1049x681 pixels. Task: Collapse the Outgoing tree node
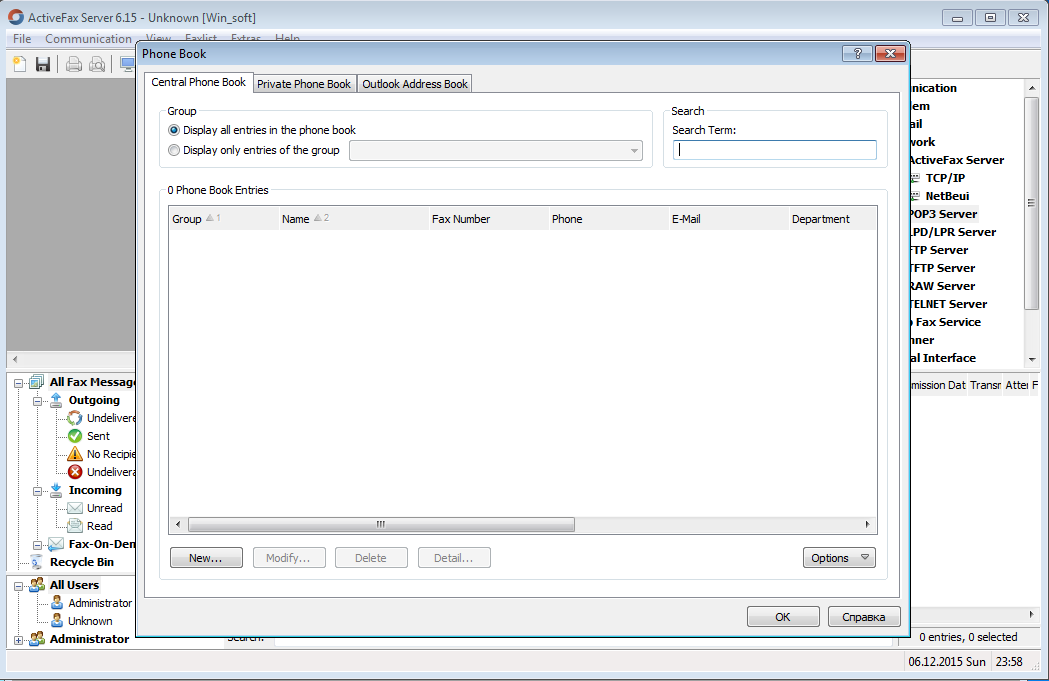tap(38, 401)
